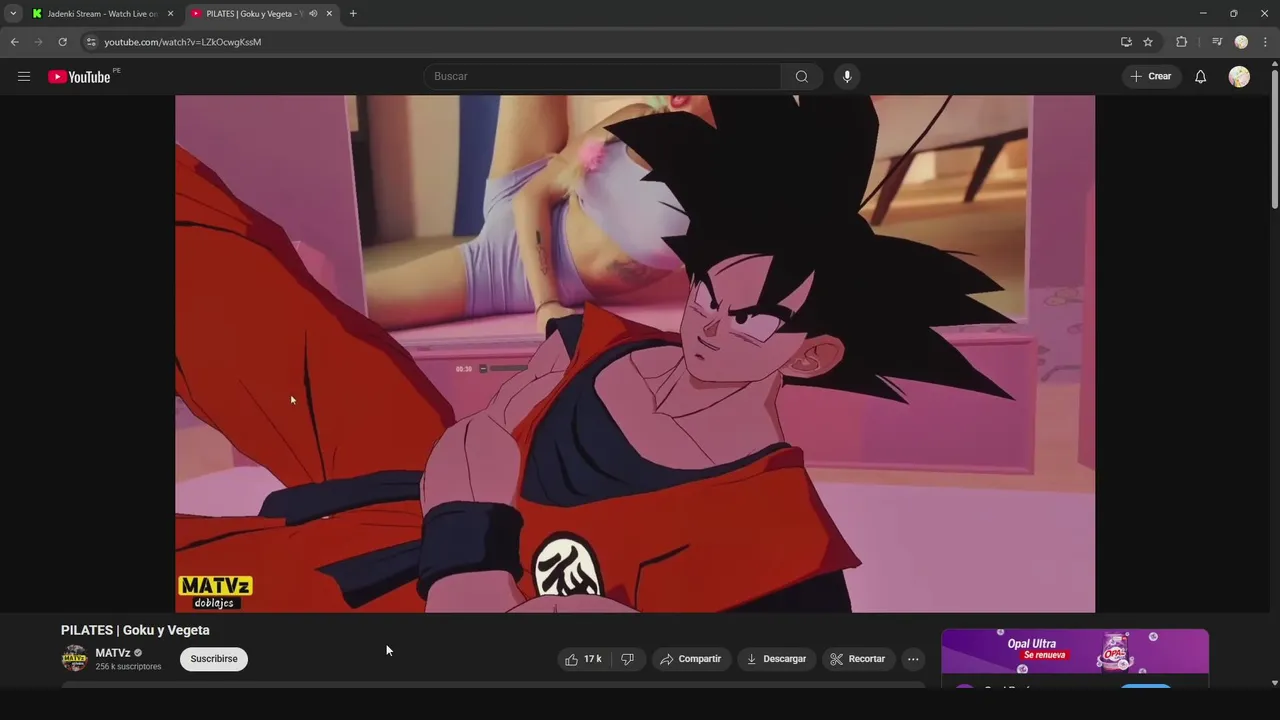
Task: Expand the tab search dropdown arrow
Action: (x=13, y=14)
